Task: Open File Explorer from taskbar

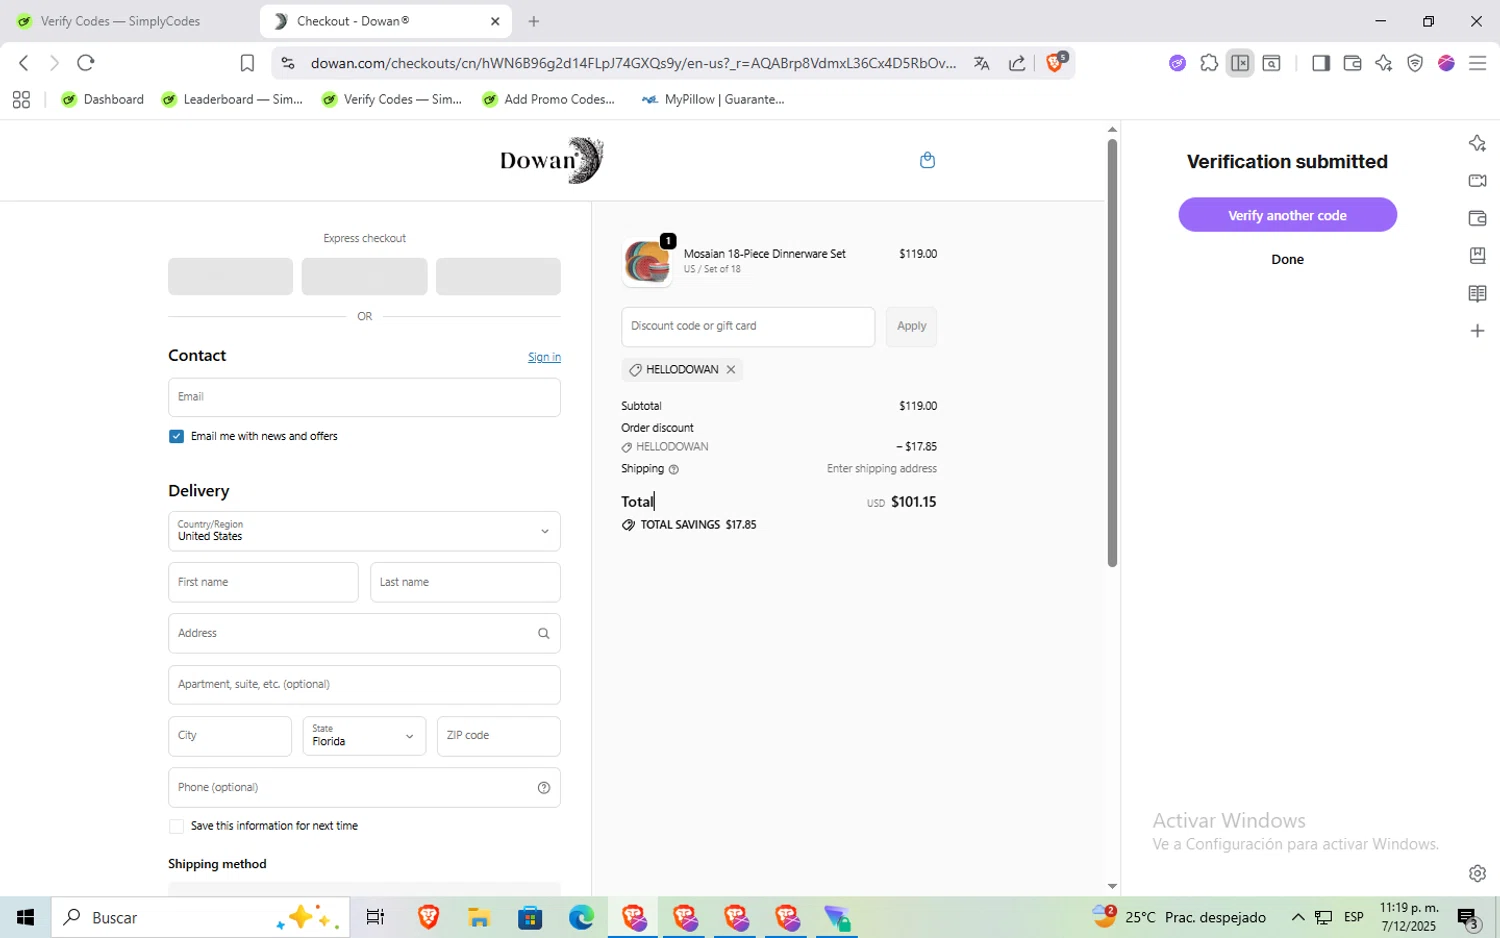Action: coord(478,917)
